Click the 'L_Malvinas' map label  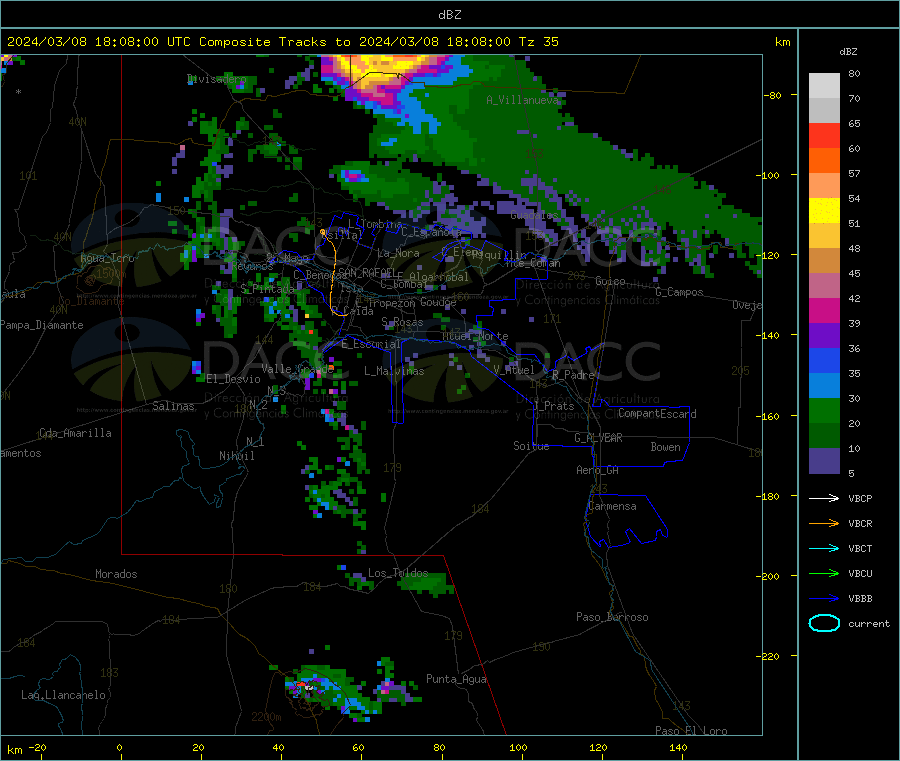click(394, 371)
